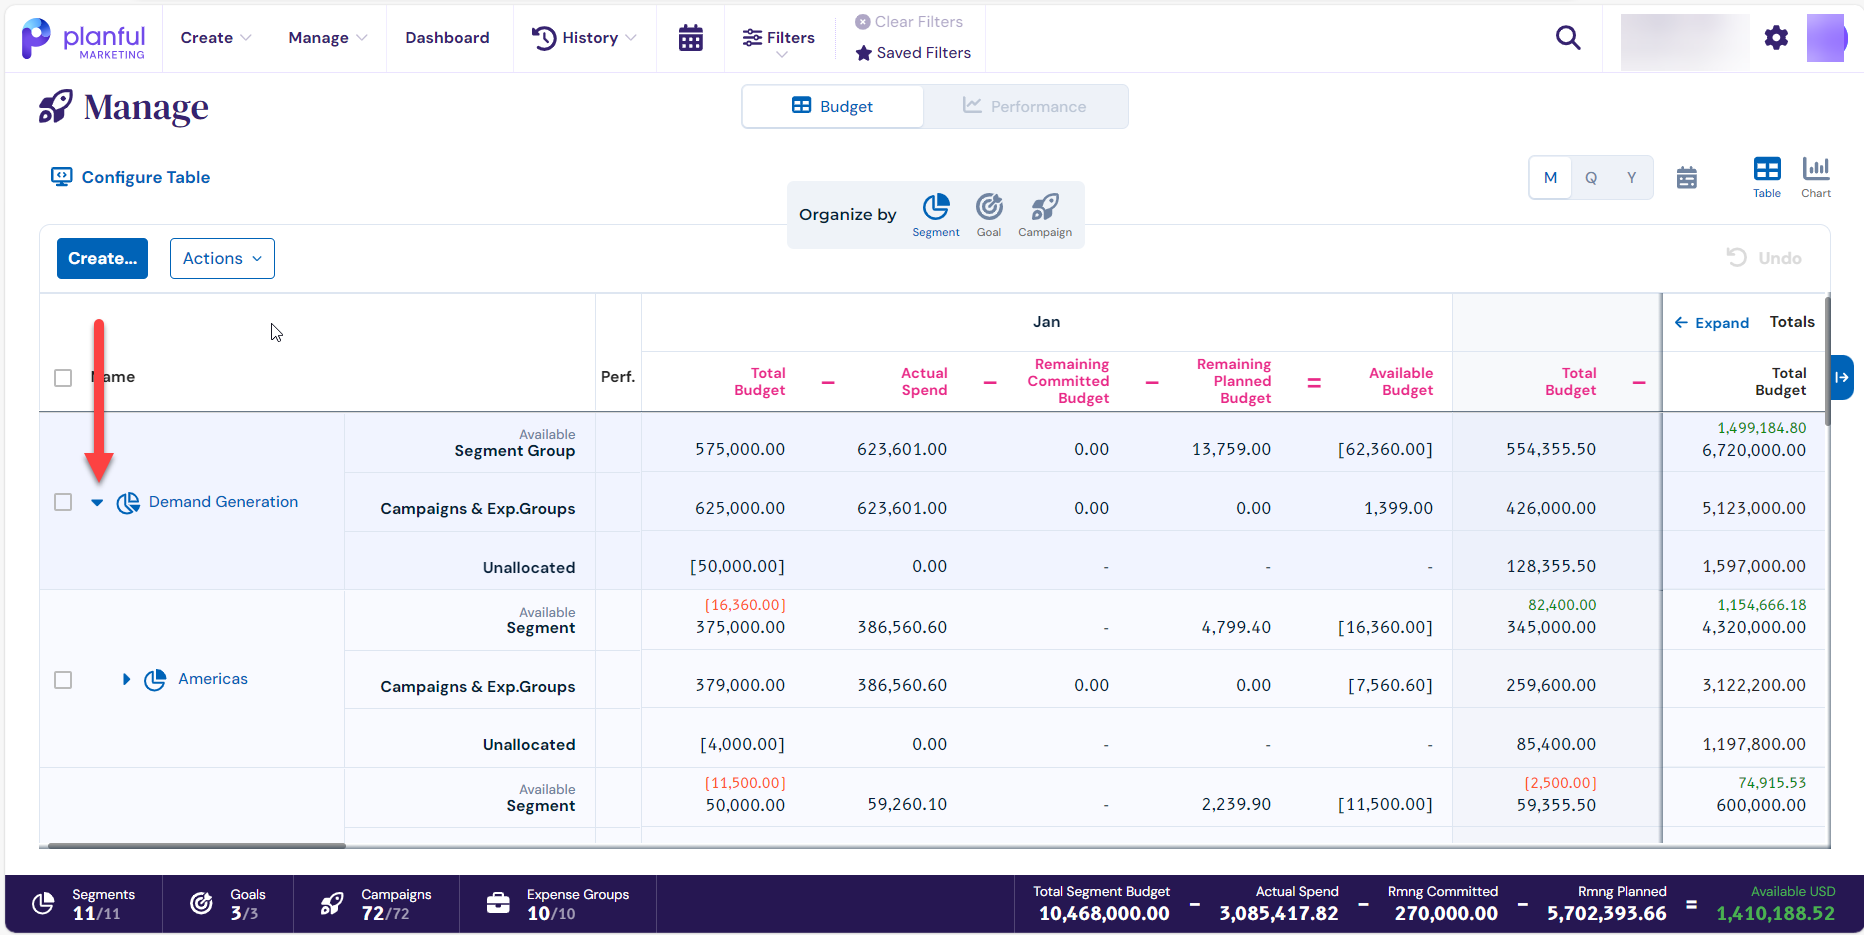Click the blue Create... button
Viewport: 1864px width, 935px height.
[x=102, y=258]
